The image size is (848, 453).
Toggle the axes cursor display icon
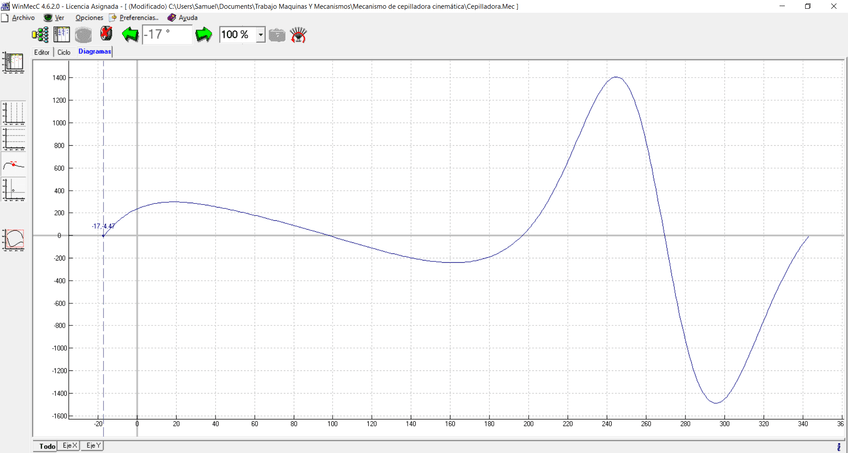[14, 189]
